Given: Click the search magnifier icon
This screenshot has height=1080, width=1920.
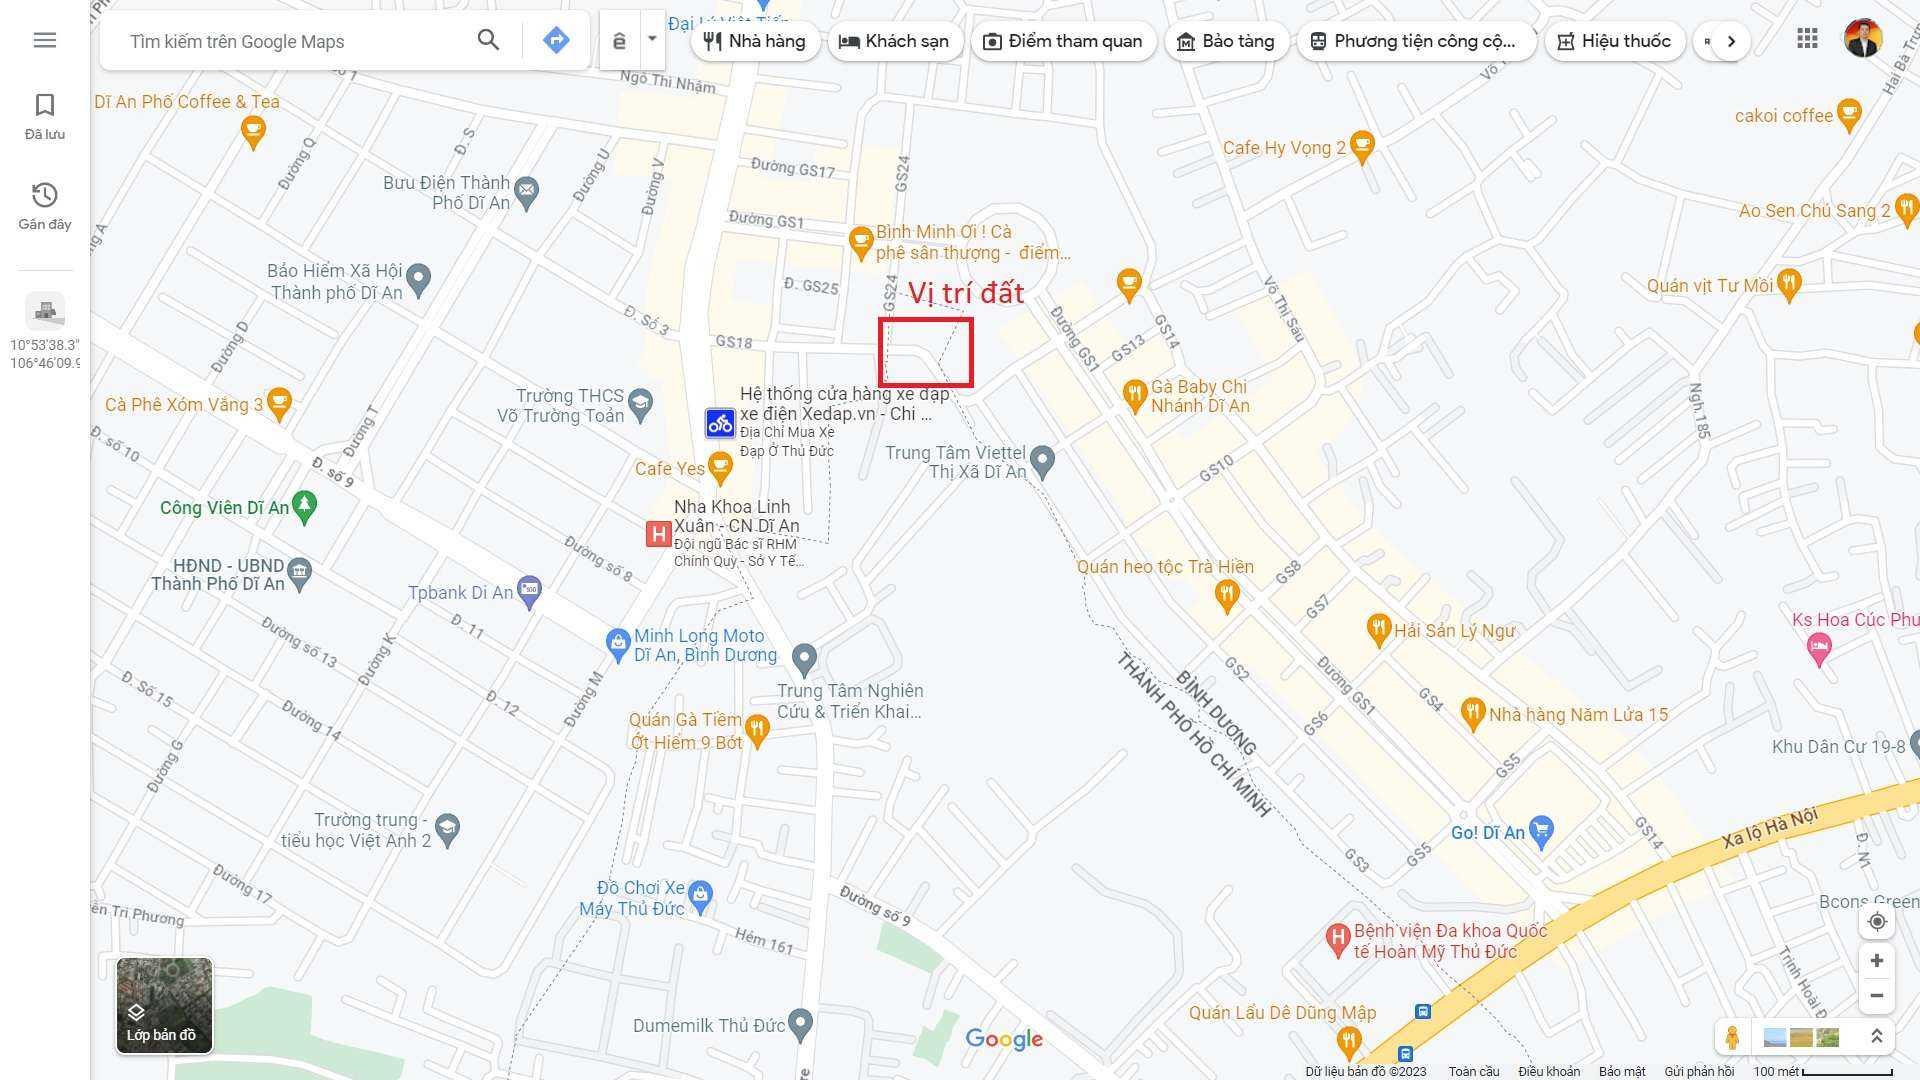Looking at the screenshot, I should [488, 40].
